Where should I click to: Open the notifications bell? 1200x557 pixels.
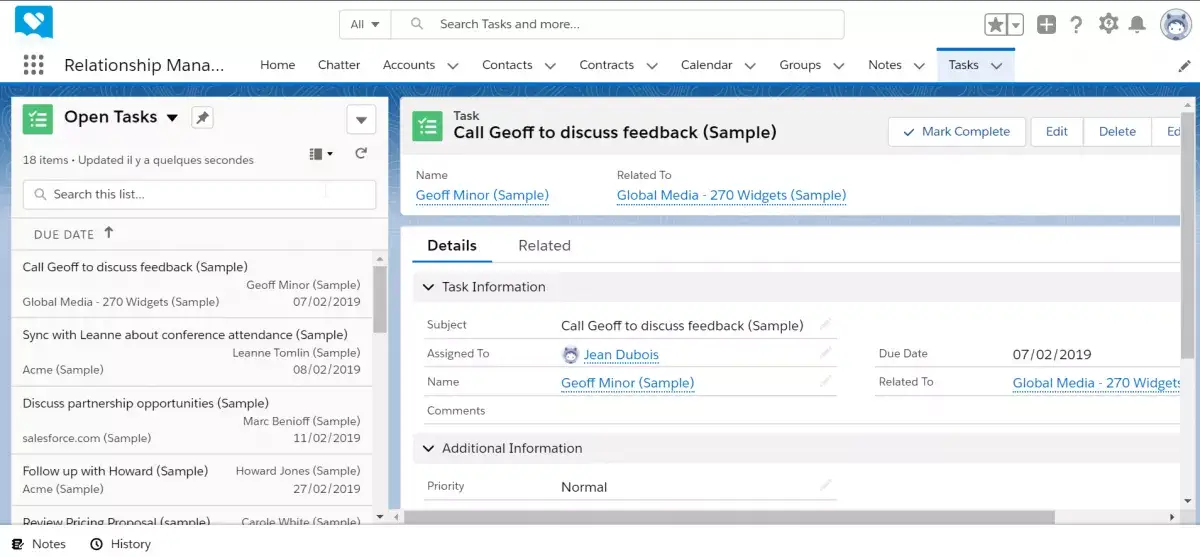pos(1137,25)
